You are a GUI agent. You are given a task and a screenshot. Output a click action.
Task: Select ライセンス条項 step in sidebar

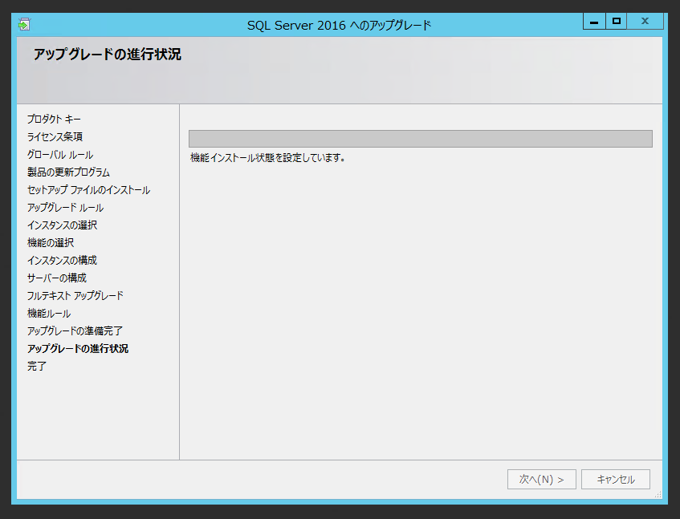(x=55, y=137)
